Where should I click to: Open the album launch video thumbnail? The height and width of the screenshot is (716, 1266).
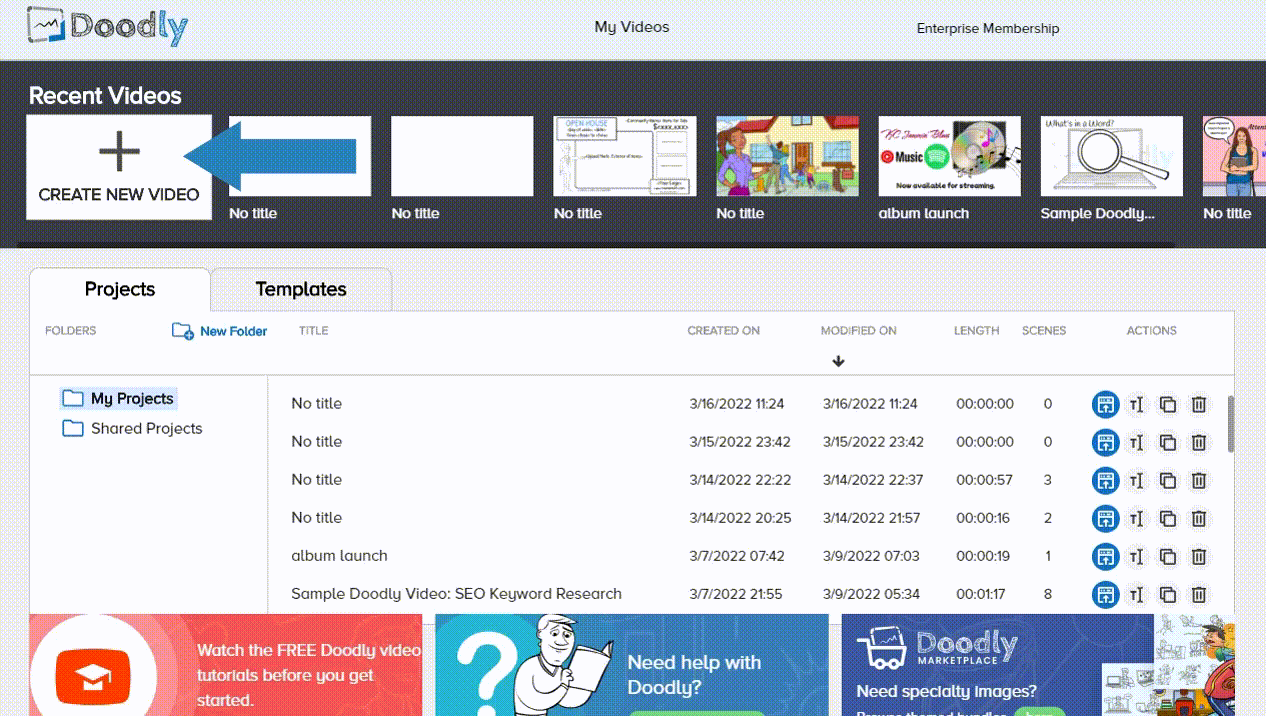point(950,156)
